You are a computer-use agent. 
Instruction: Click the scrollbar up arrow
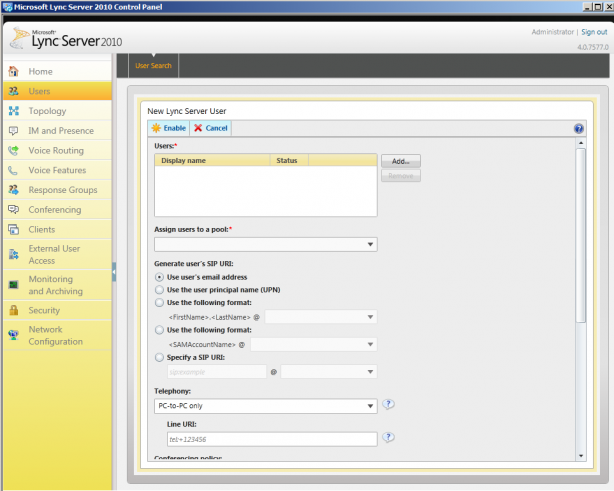pyautogui.click(x=581, y=143)
